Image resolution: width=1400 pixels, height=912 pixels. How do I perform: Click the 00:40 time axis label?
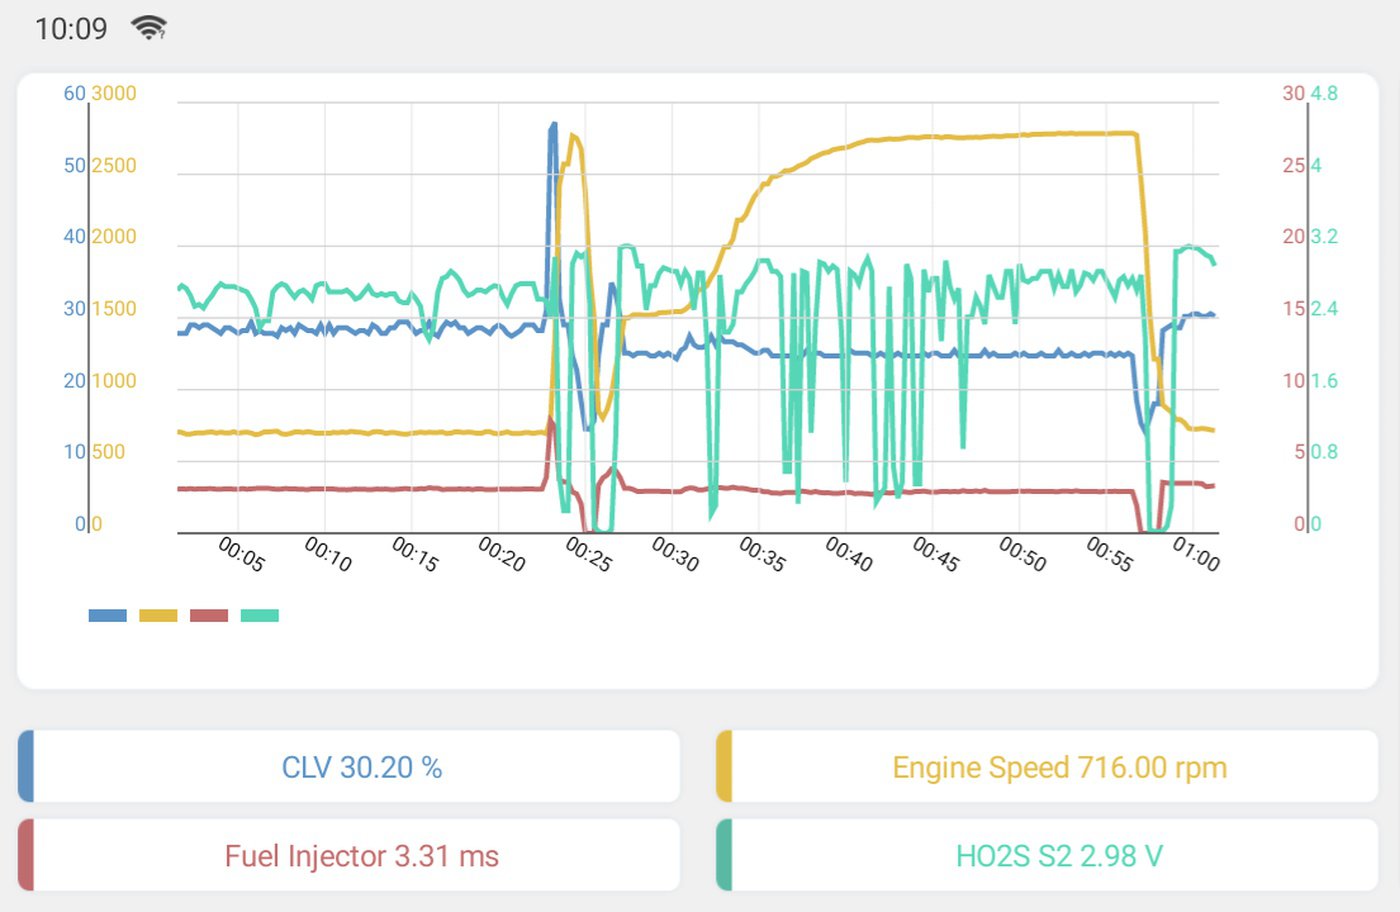848,554
